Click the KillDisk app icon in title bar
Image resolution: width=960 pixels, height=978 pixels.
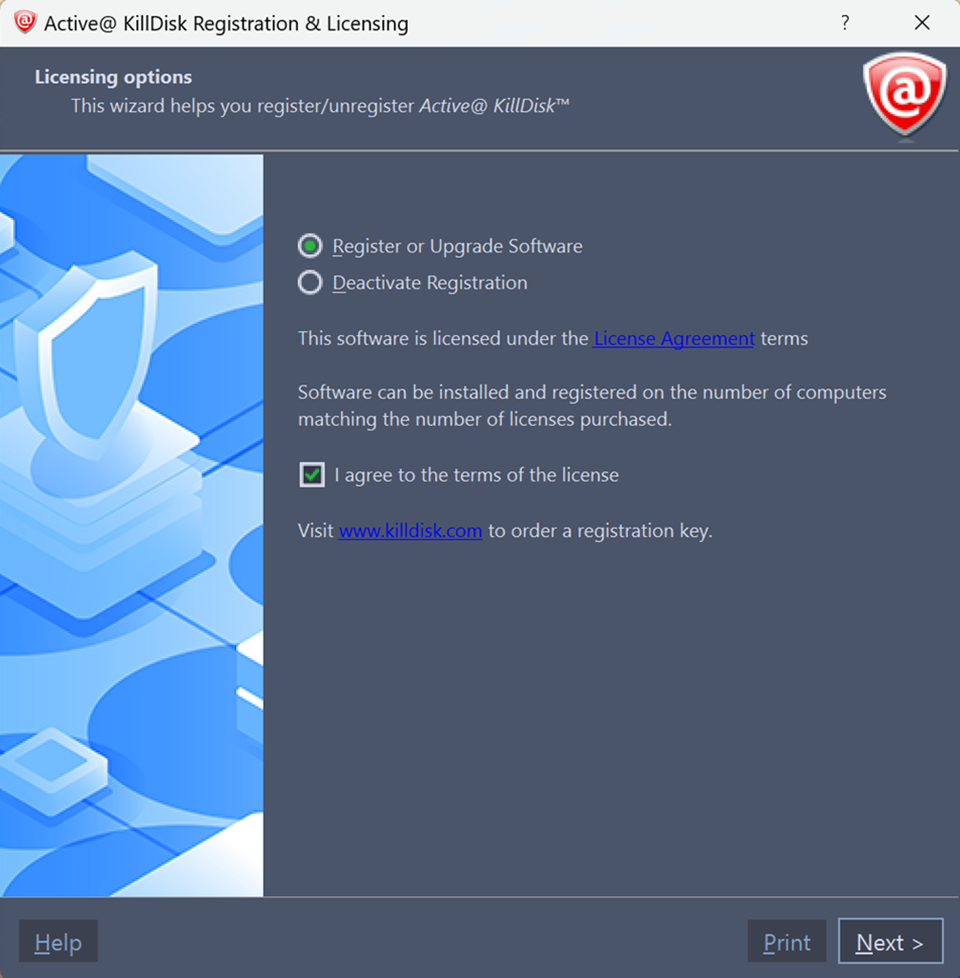(24, 22)
